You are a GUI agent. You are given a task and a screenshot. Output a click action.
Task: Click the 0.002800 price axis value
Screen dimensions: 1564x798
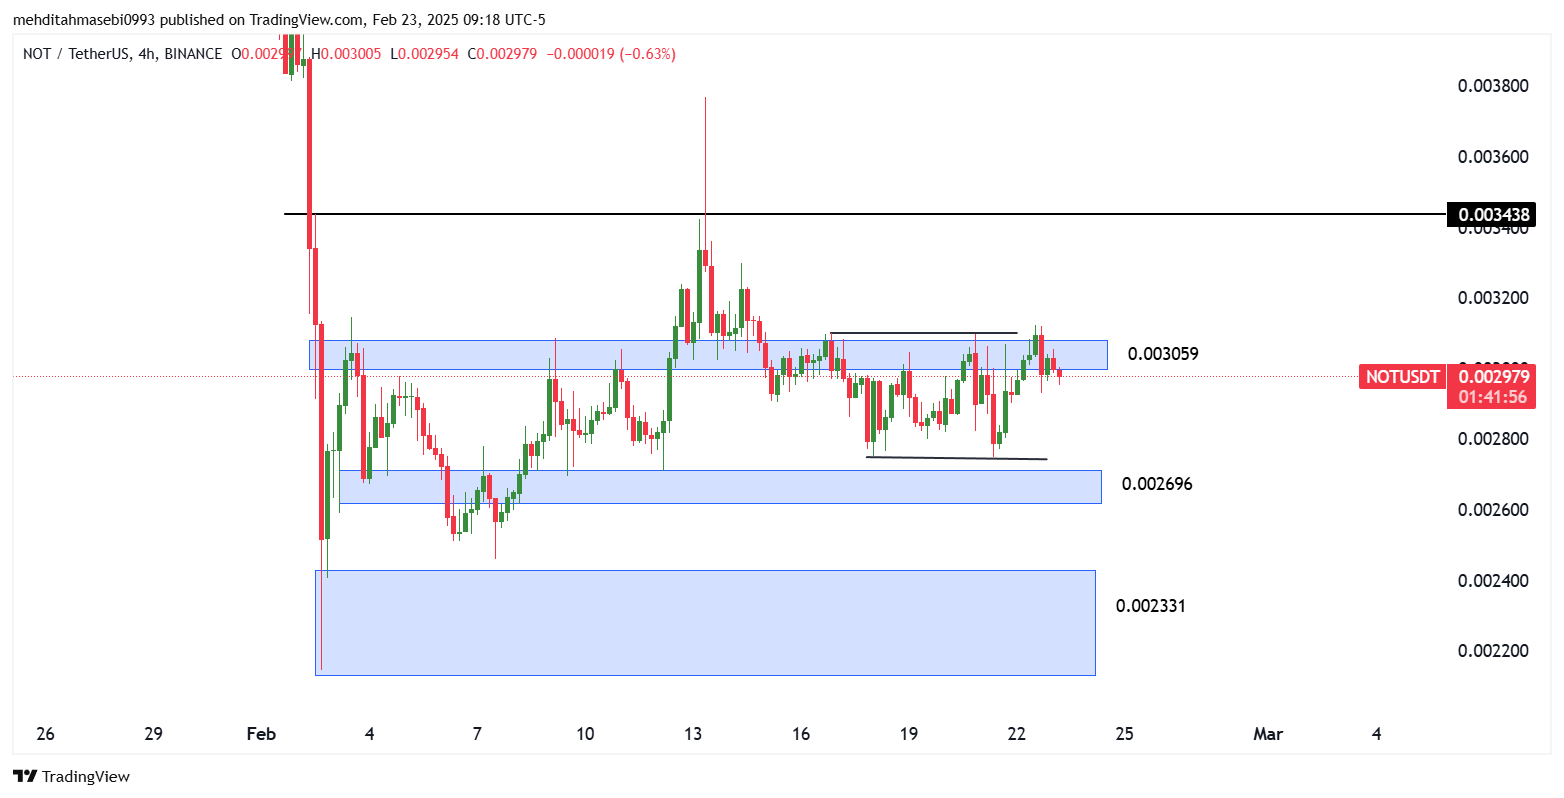1493,439
